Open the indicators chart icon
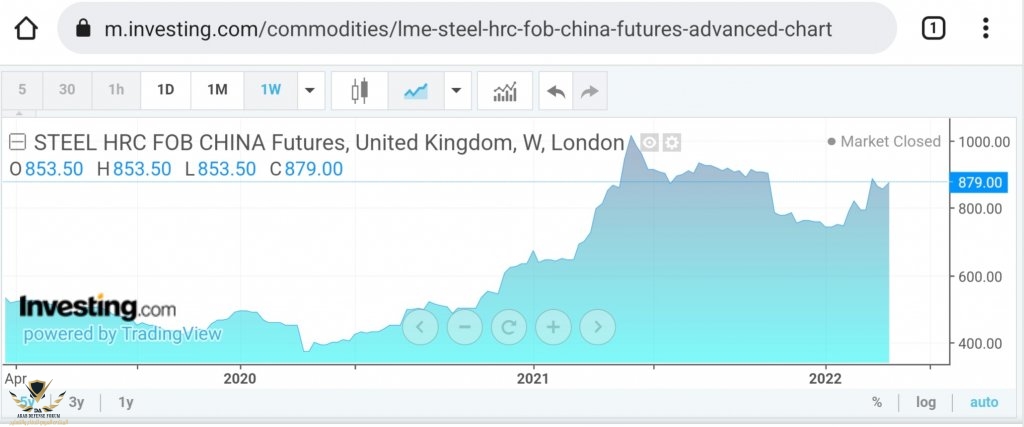The width and height of the screenshot is (1024, 427). 505,91
